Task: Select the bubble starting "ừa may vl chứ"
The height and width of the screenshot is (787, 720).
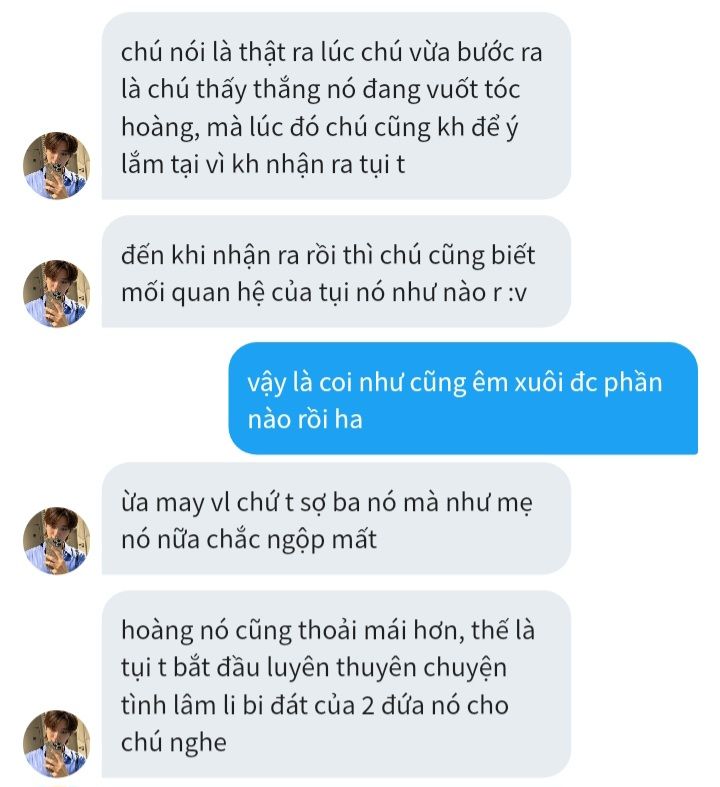Action: [336, 518]
